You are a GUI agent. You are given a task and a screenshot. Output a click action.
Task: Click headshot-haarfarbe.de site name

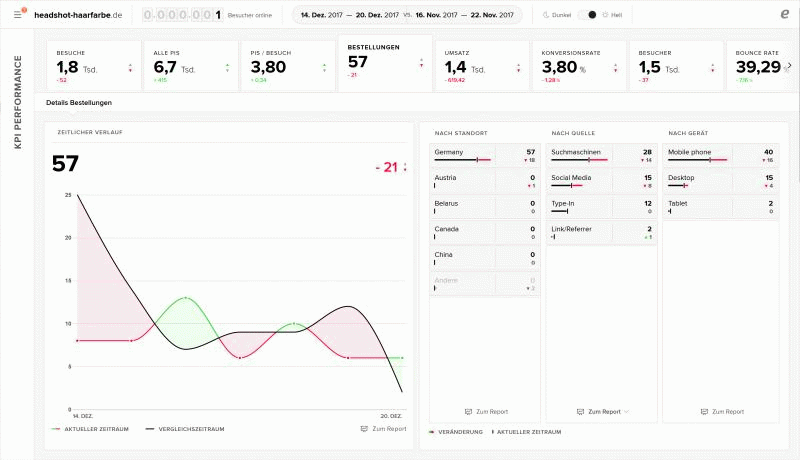pyautogui.click(x=78, y=16)
